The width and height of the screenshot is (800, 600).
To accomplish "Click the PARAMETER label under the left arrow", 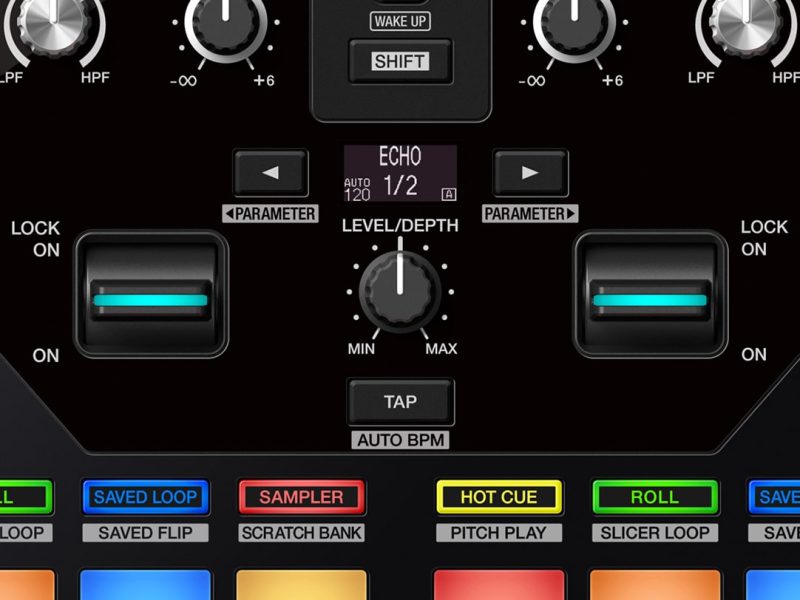I will click(270, 213).
